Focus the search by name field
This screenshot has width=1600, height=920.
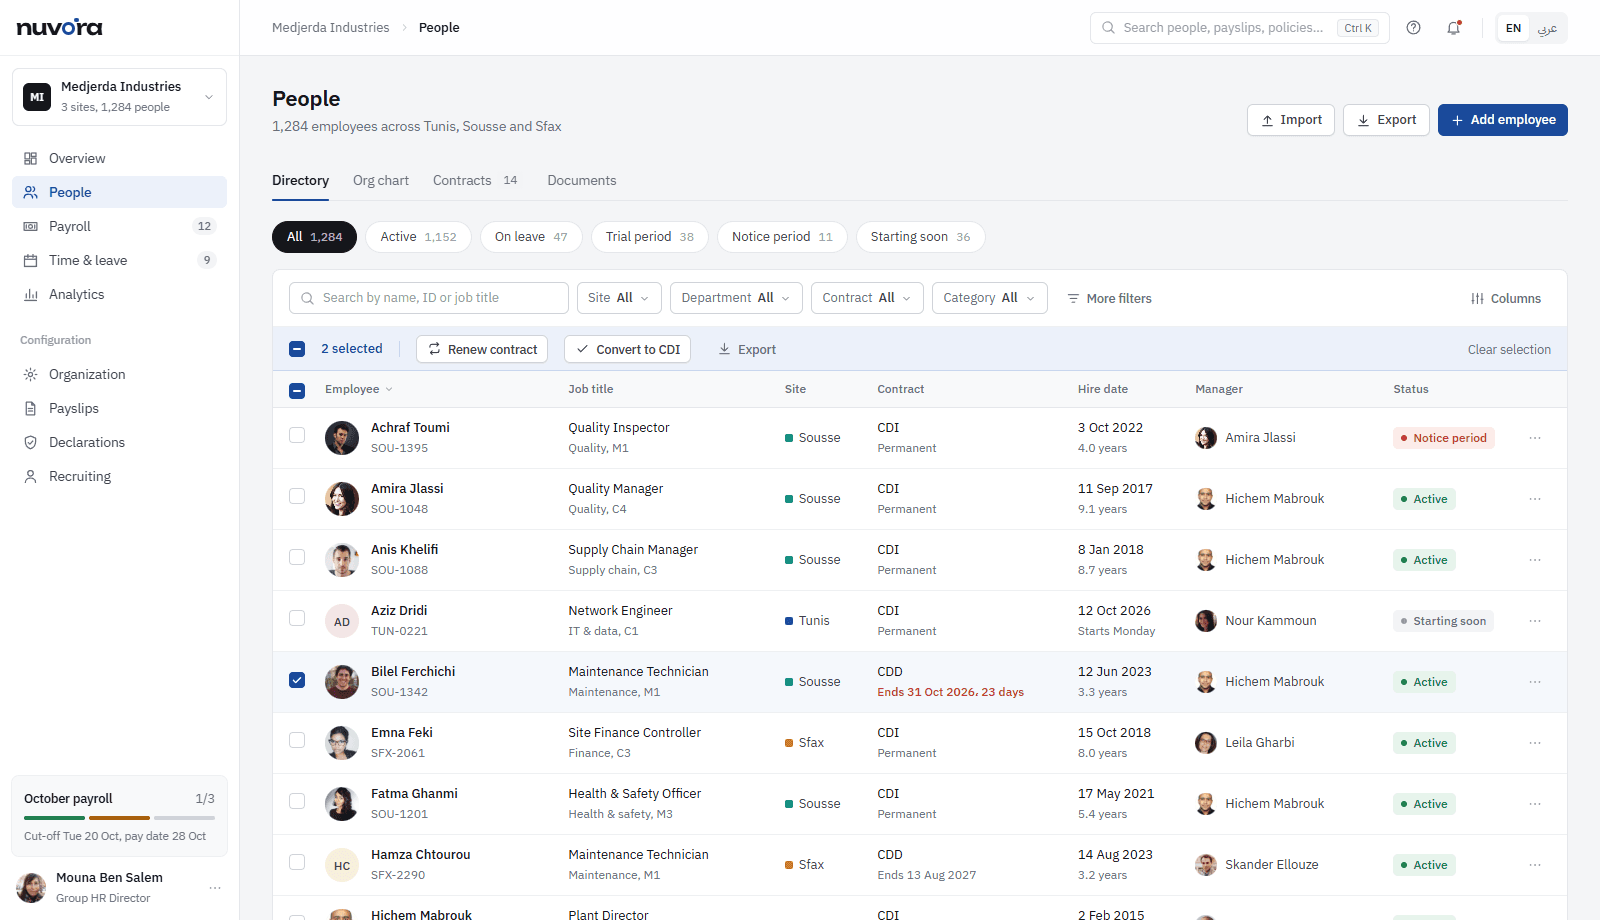point(429,298)
